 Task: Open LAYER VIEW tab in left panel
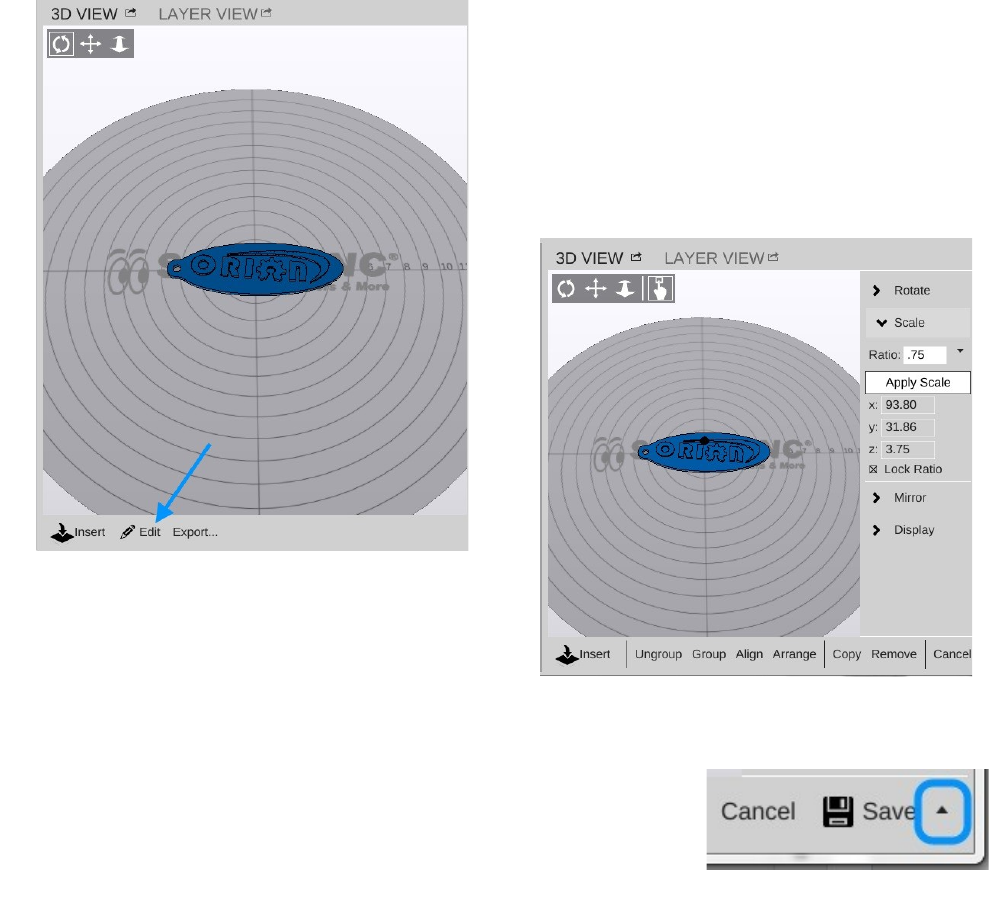pos(208,14)
